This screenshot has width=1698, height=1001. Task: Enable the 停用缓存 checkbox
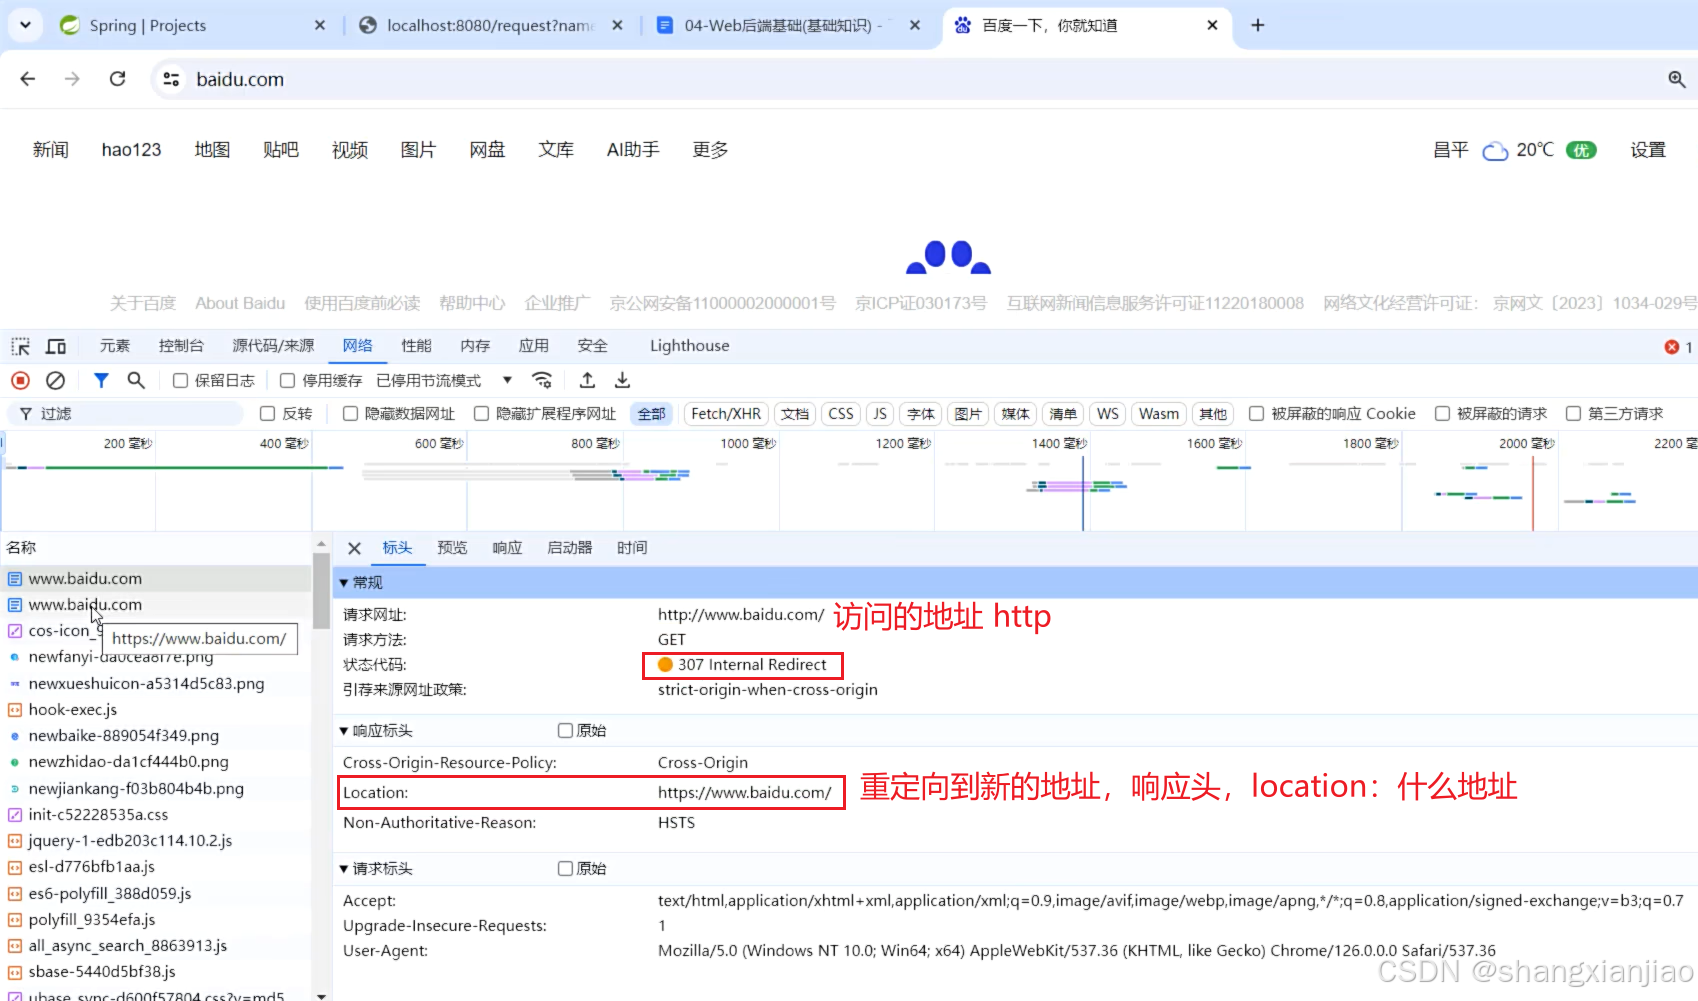(288, 380)
